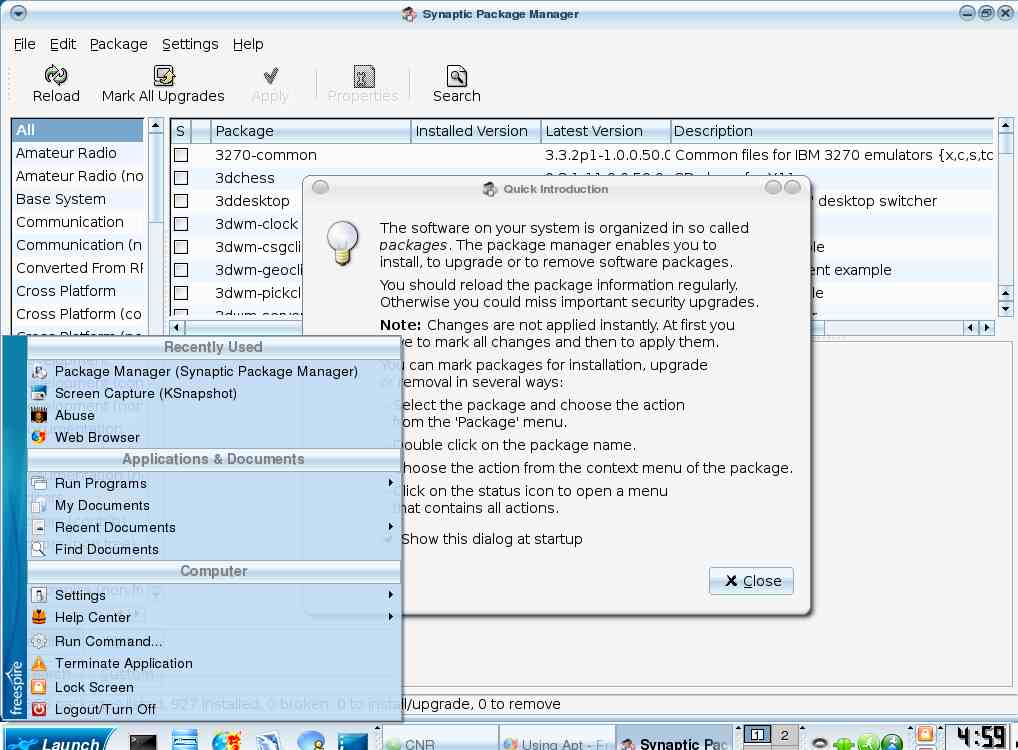Click category list scroll up arrow
This screenshot has height=750, width=1018.
[x=156, y=125]
